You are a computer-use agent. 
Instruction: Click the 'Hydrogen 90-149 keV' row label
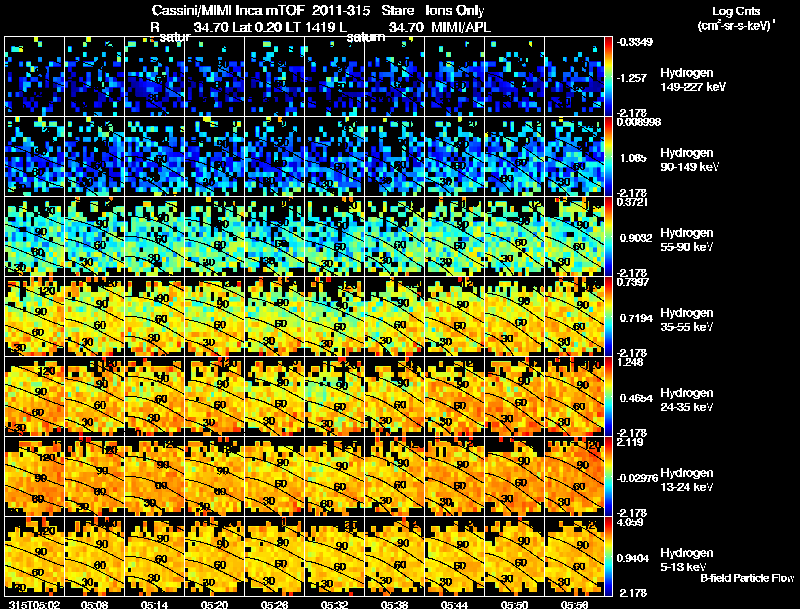(690, 160)
